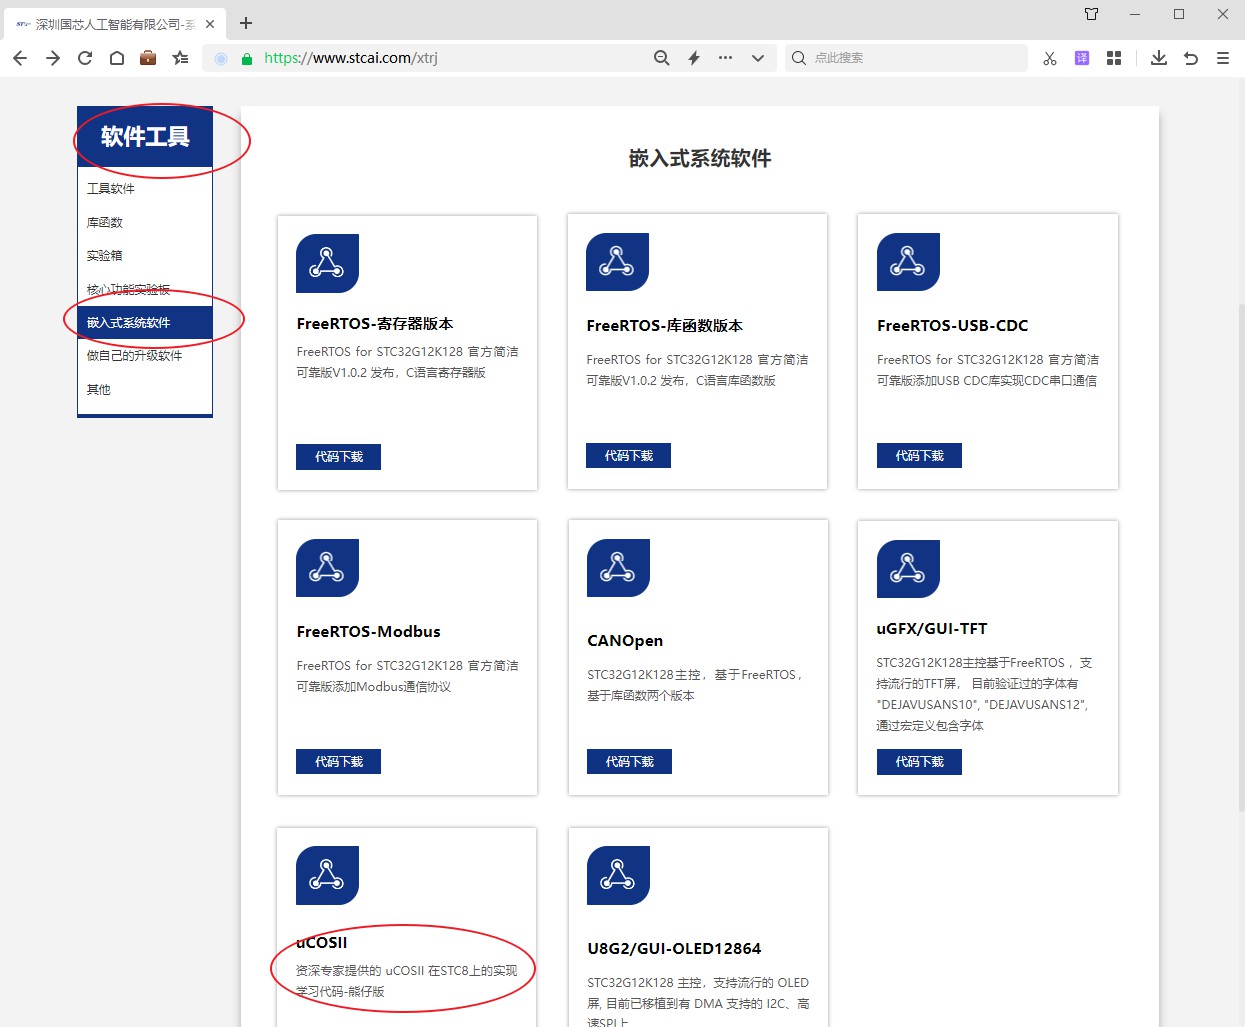Image resolution: width=1245 pixels, height=1027 pixels.
Task: Open 实验箱 in the sidebar
Action: [x=105, y=256]
